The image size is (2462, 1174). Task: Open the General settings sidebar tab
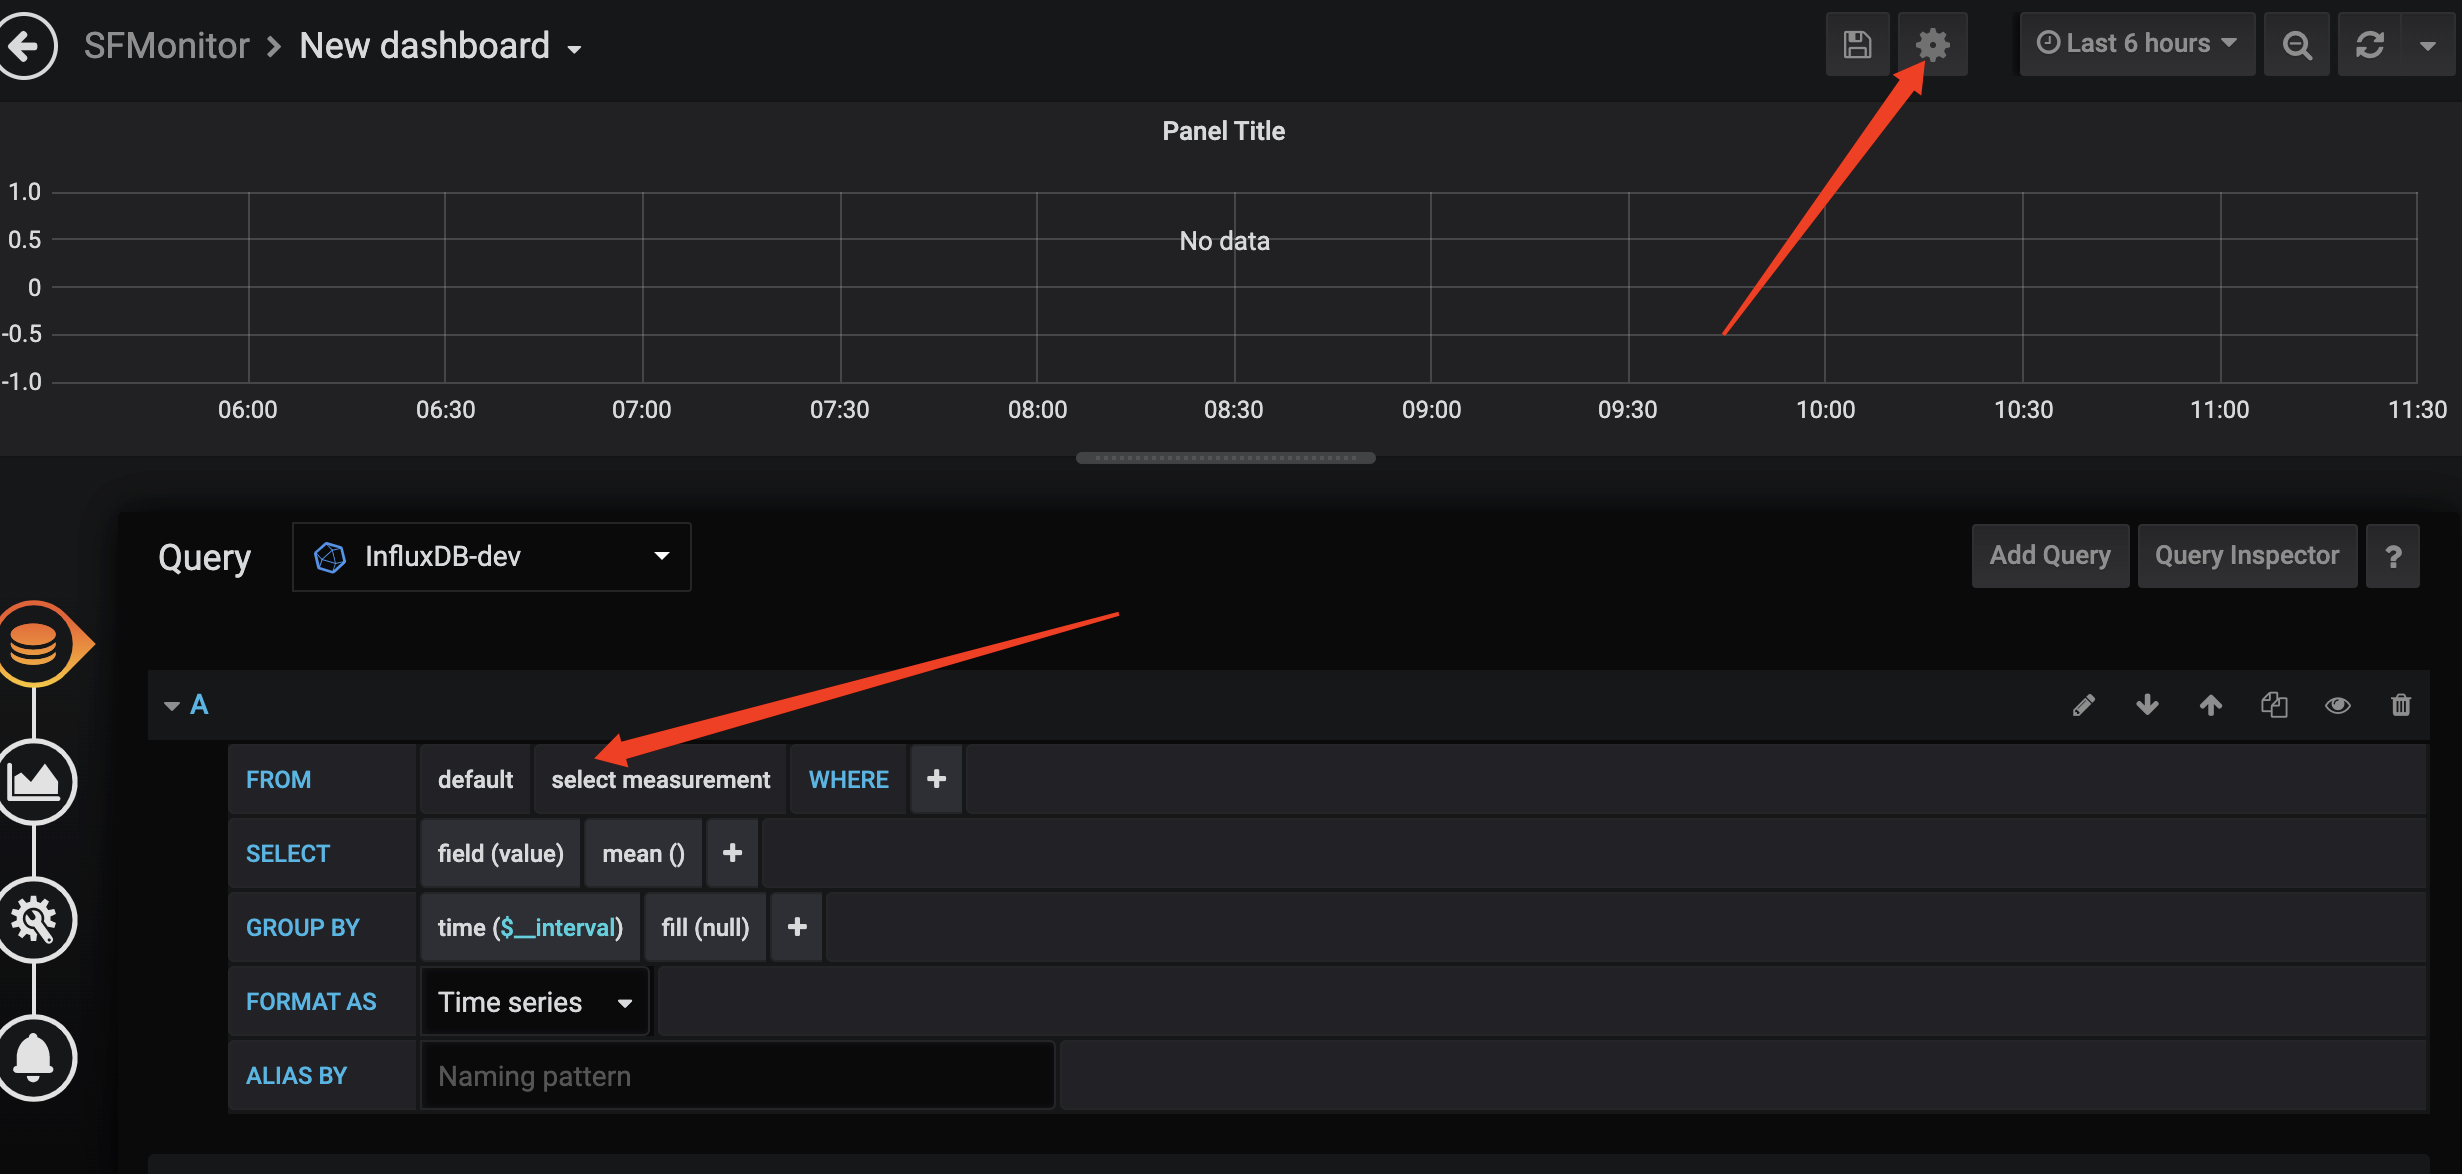(35, 920)
